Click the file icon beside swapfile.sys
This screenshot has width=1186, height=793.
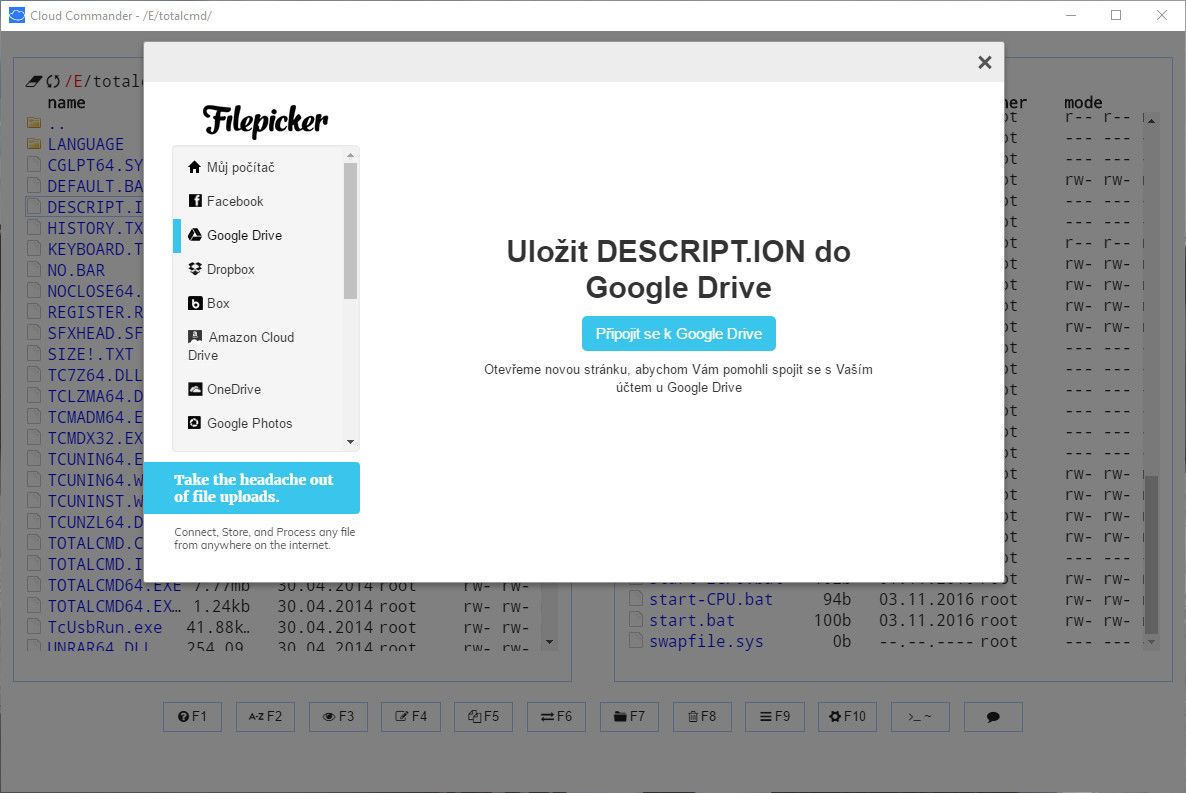(x=636, y=641)
